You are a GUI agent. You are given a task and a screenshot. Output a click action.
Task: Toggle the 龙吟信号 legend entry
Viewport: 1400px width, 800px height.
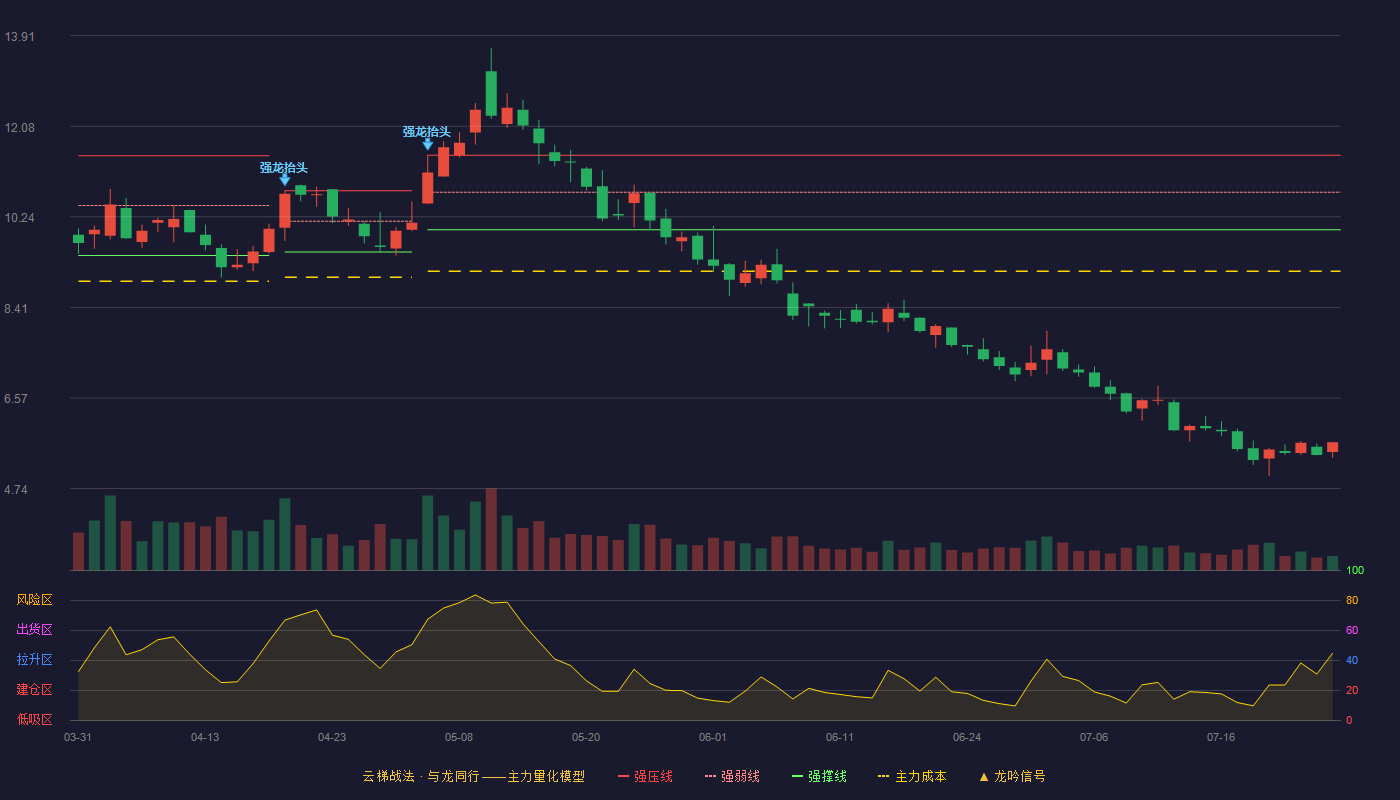1011,776
